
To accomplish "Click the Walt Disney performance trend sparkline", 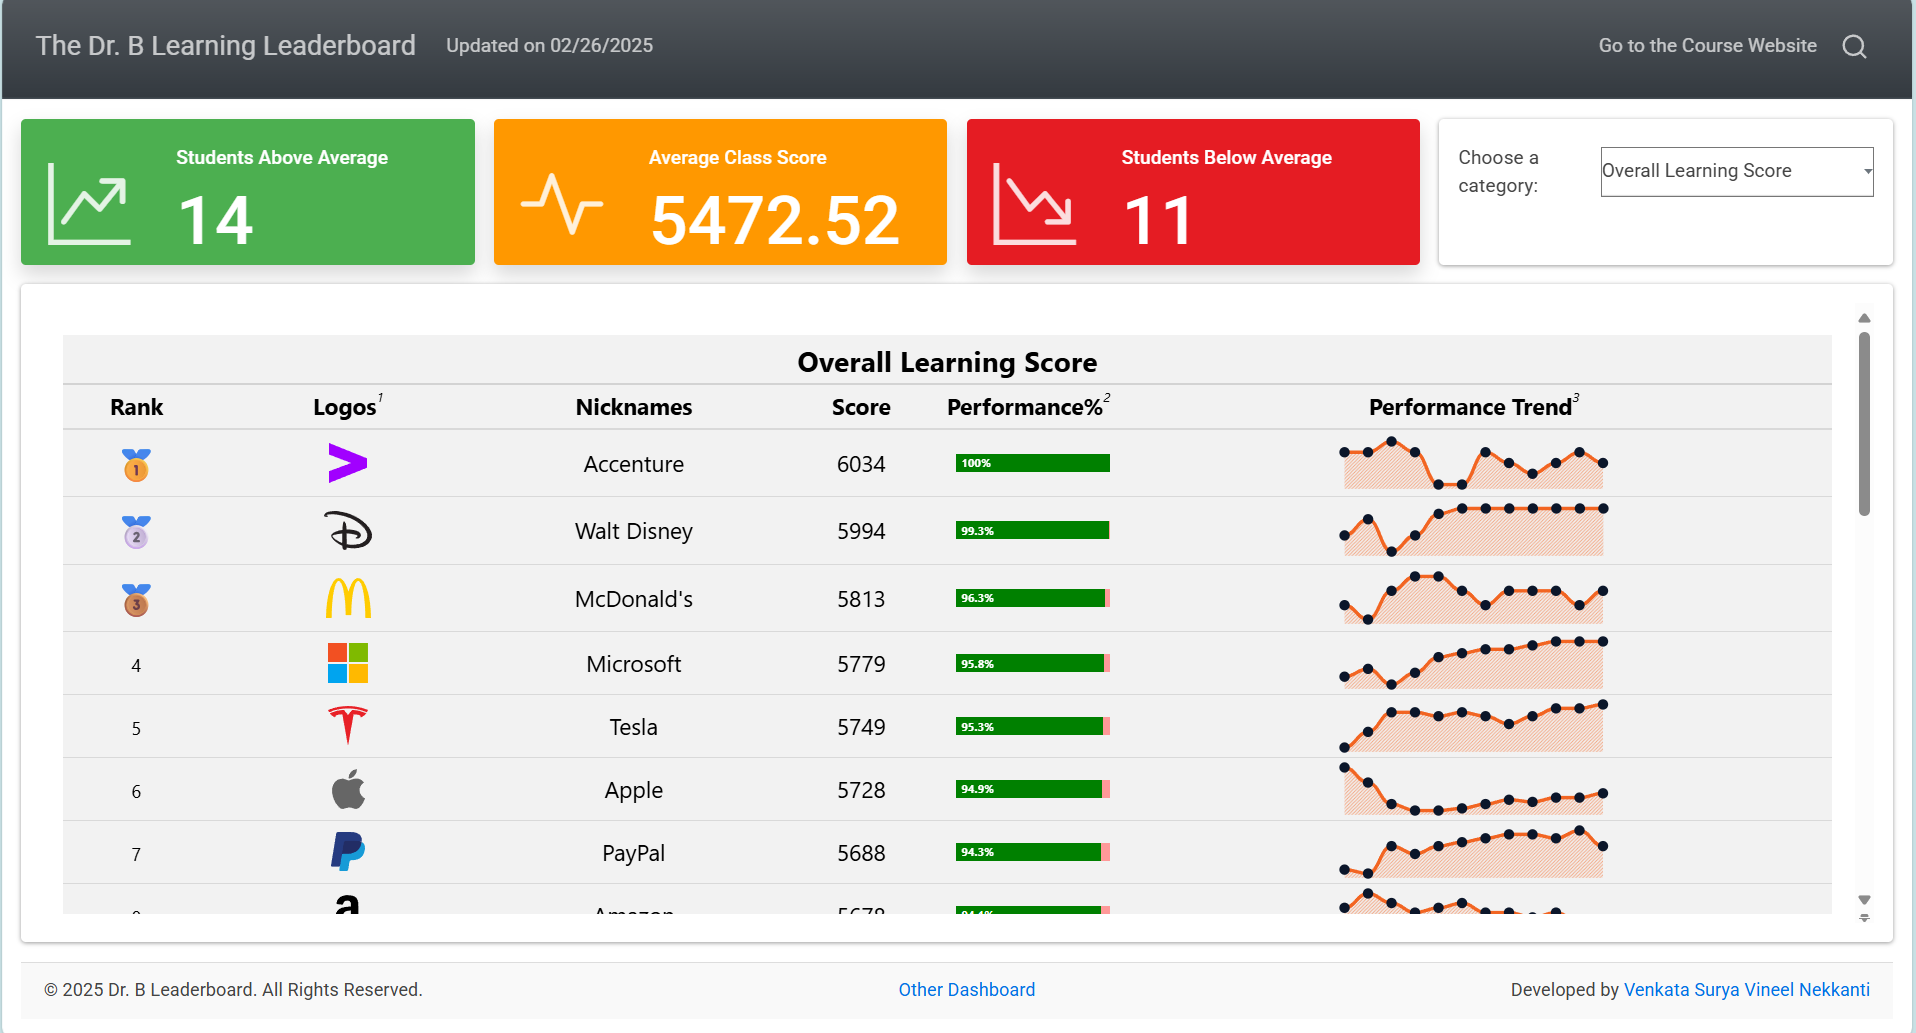I will (x=1473, y=530).
